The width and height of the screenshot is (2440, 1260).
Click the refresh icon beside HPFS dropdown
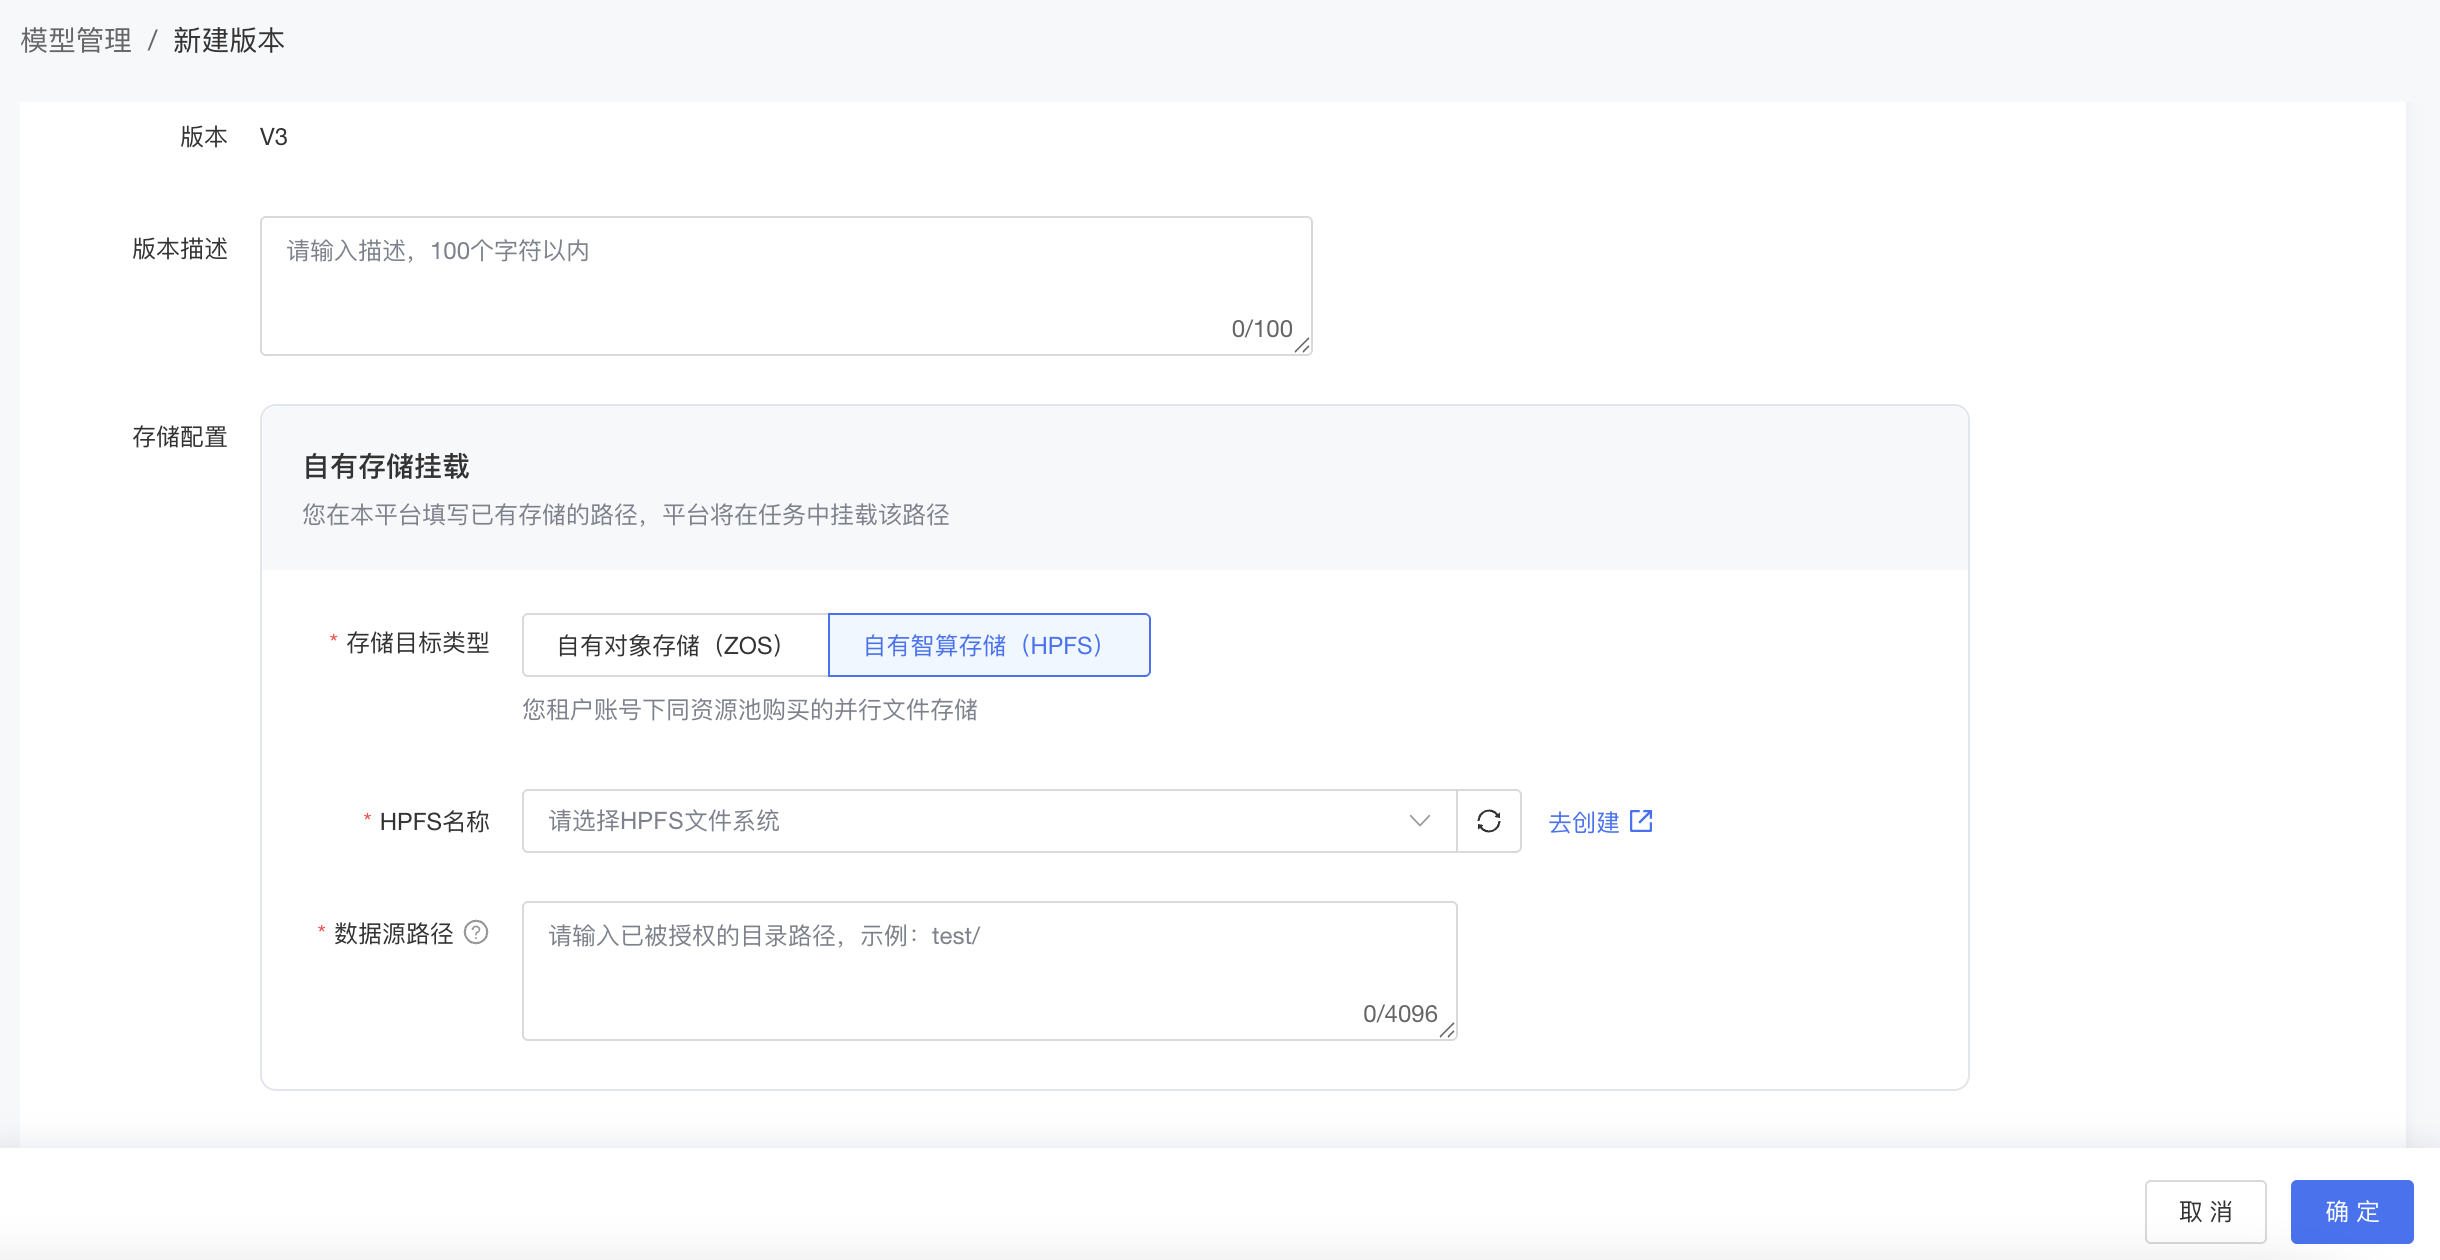point(1488,821)
